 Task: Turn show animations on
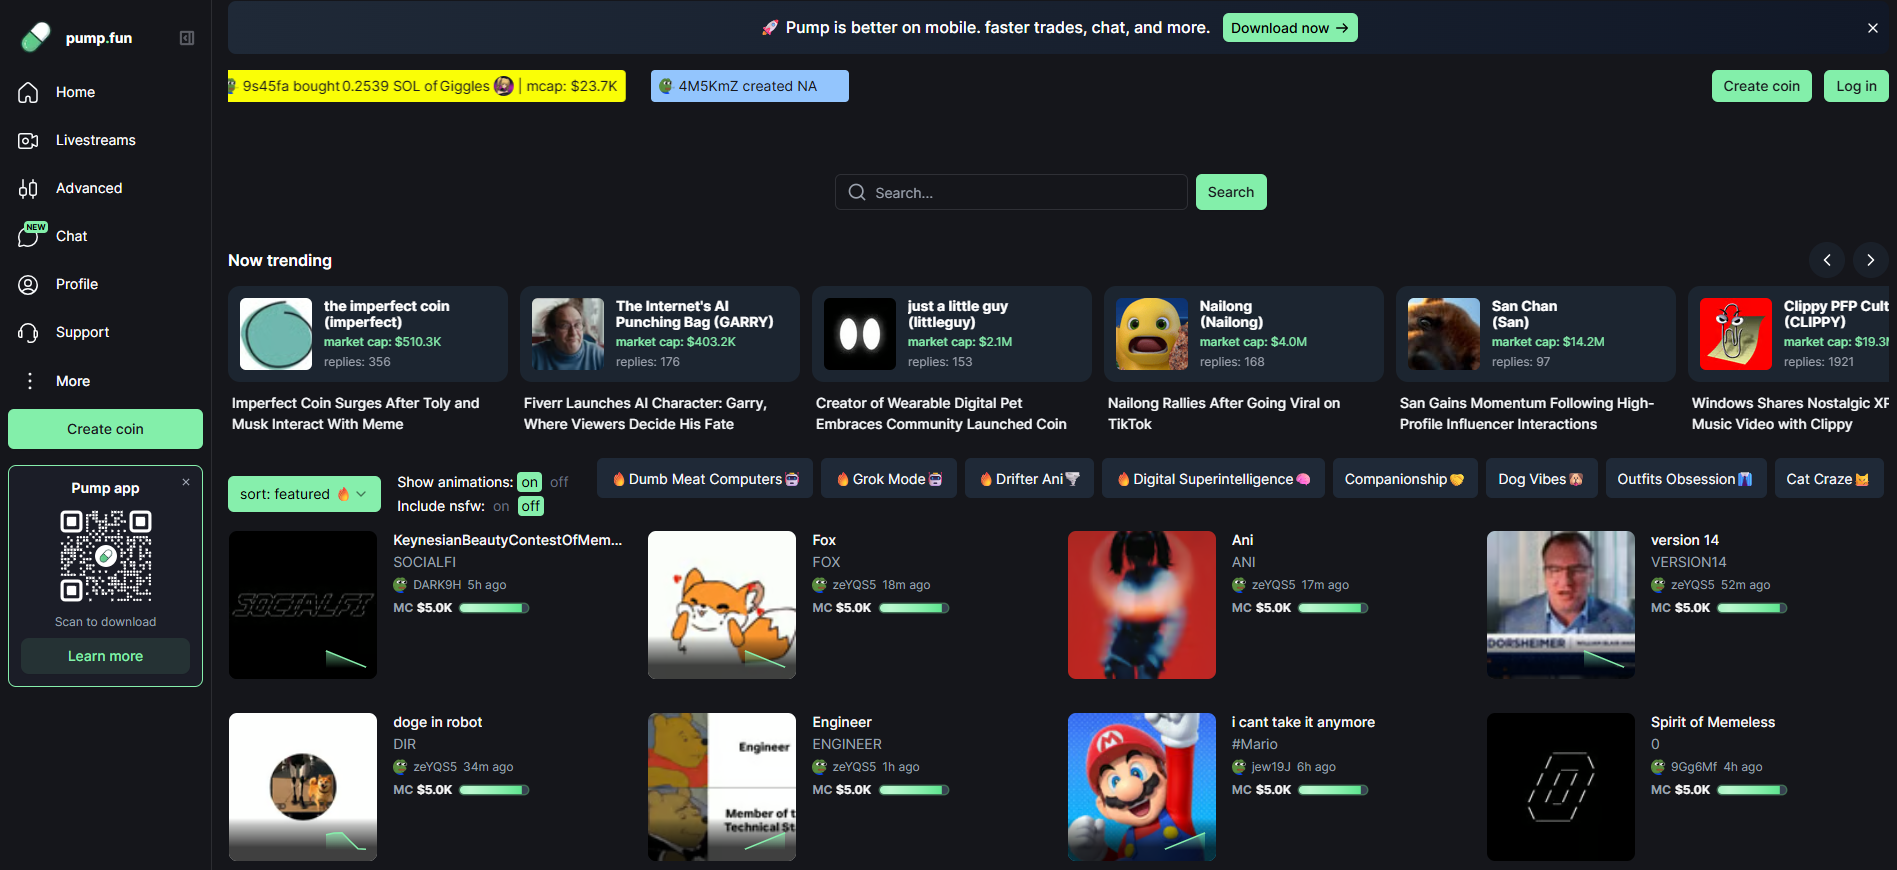[529, 482]
